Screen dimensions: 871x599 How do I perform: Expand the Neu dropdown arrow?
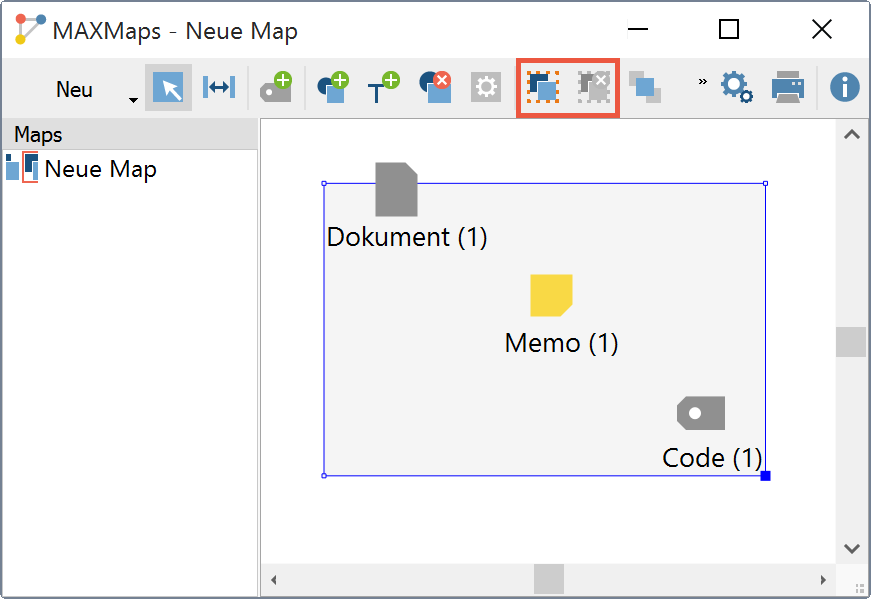[x=133, y=99]
